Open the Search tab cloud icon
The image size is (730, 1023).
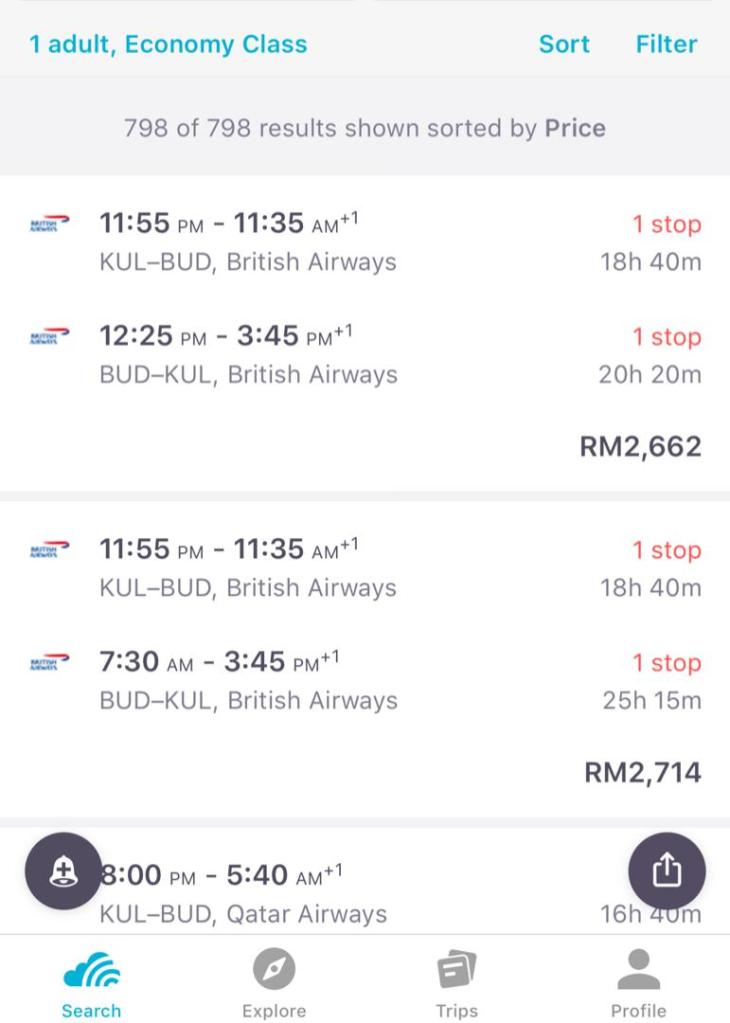(91, 970)
